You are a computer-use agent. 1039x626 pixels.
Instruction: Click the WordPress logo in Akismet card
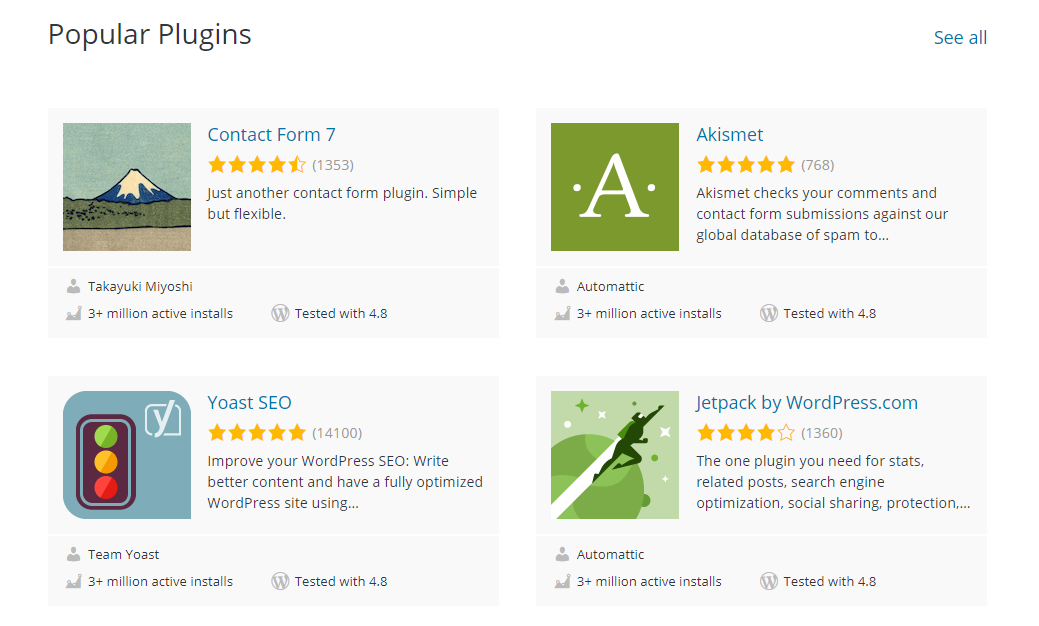(x=768, y=313)
